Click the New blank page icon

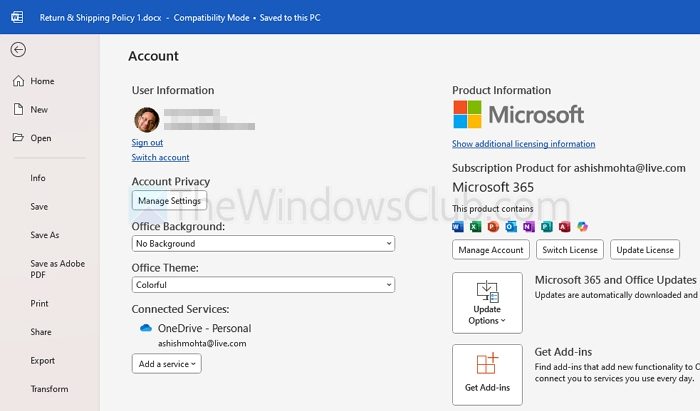click(18, 109)
